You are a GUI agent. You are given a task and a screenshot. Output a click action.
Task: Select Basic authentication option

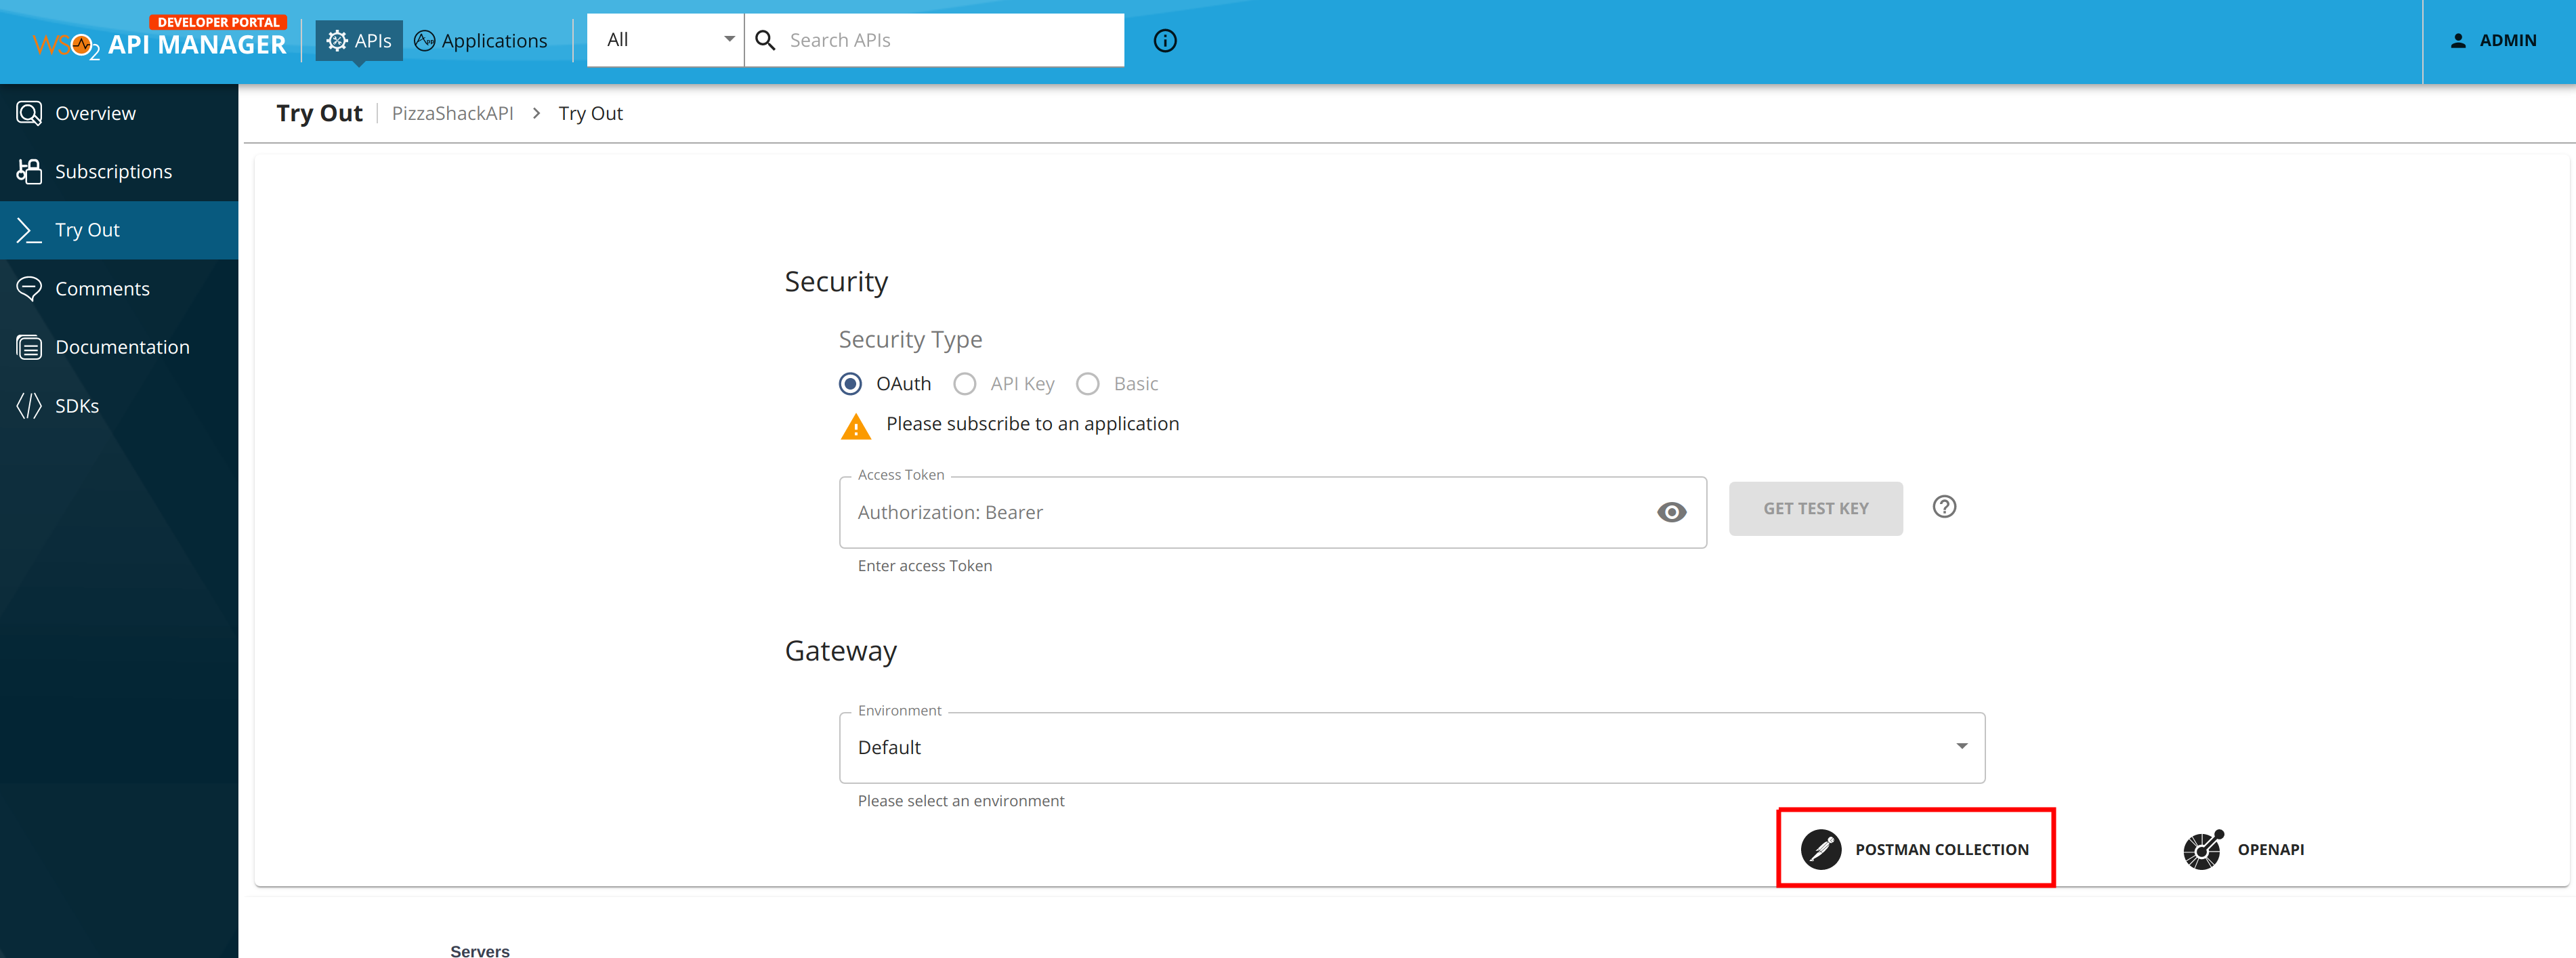pyautogui.click(x=1087, y=383)
